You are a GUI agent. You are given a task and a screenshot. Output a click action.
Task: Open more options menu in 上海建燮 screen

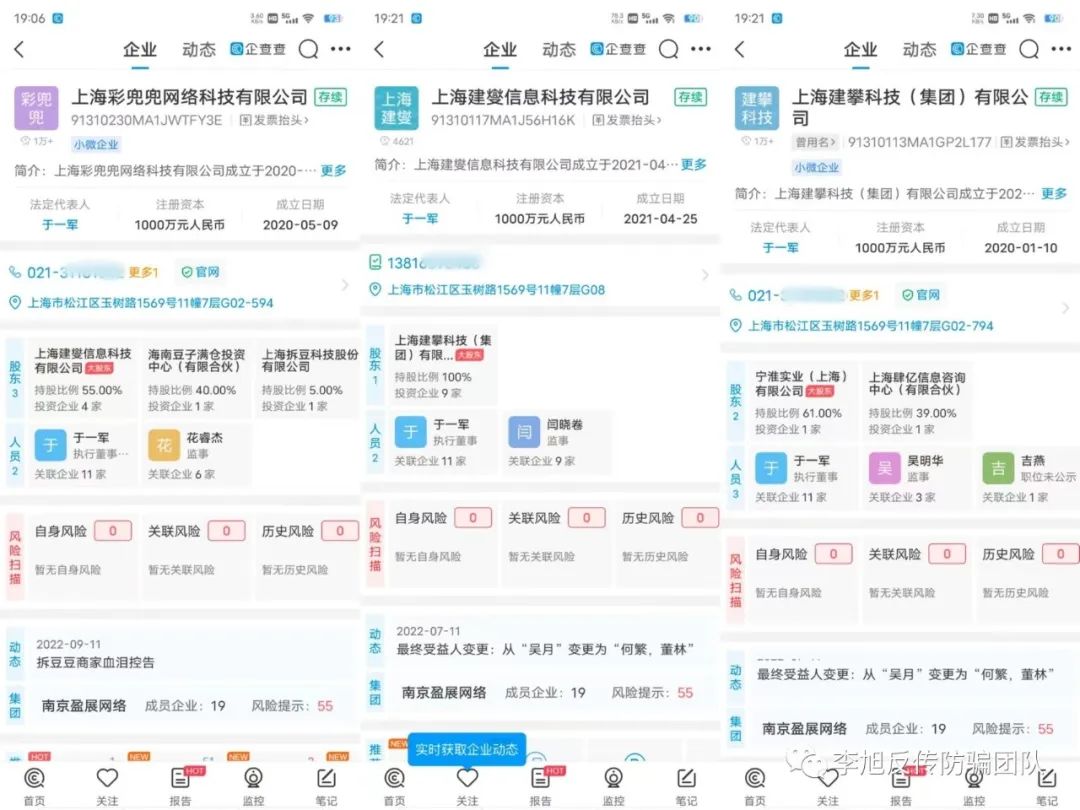[701, 49]
